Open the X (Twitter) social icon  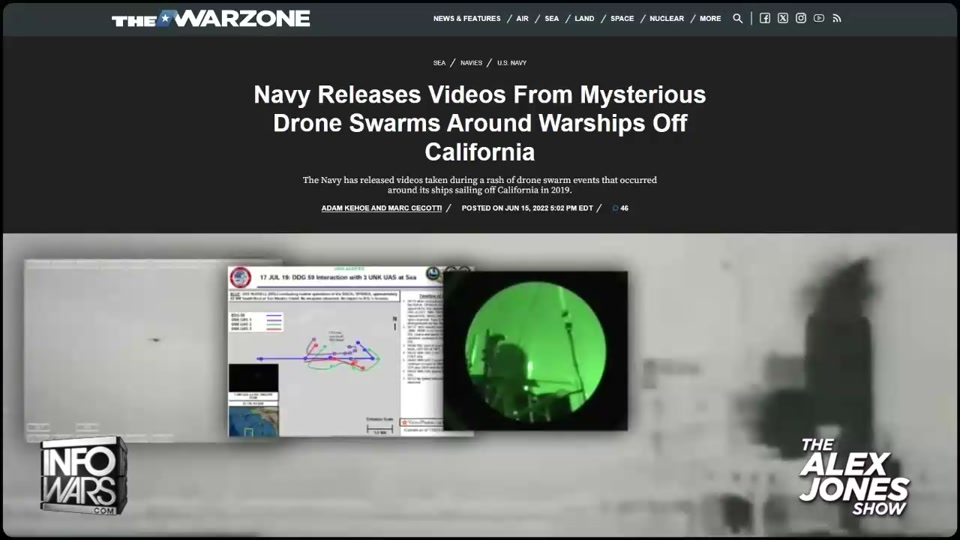click(x=783, y=18)
